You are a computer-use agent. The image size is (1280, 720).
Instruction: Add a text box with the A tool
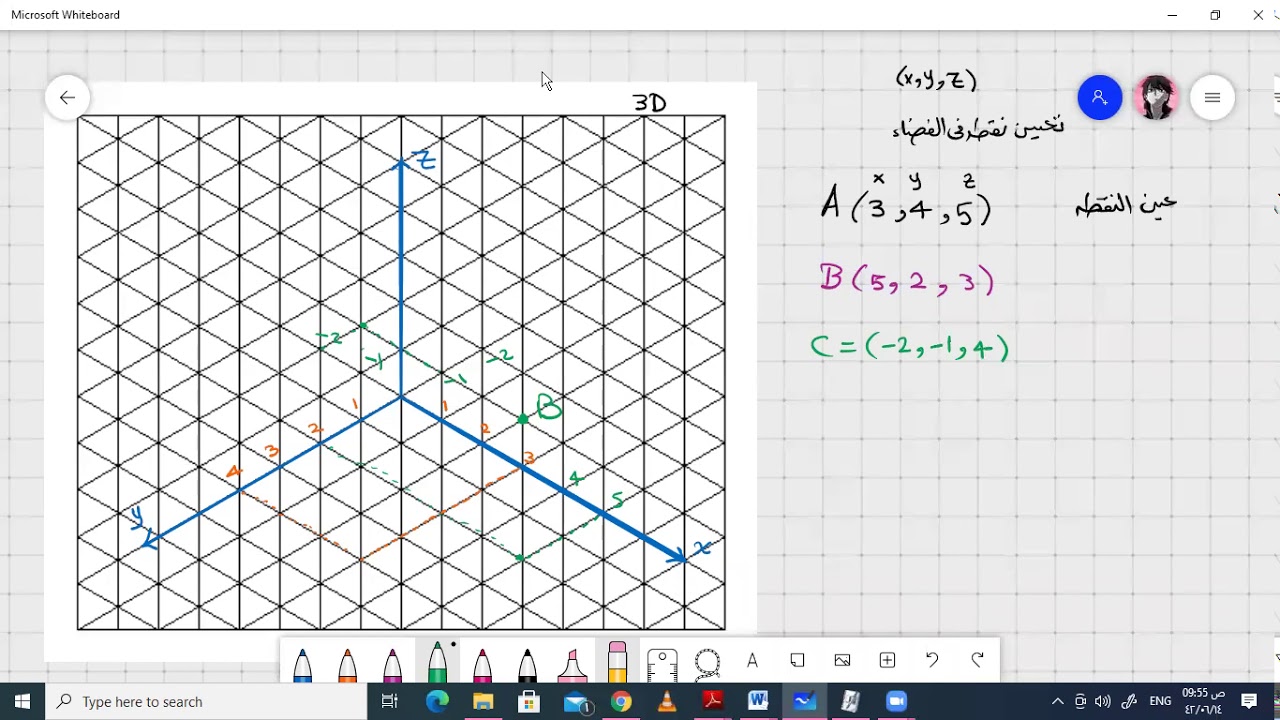click(752, 660)
